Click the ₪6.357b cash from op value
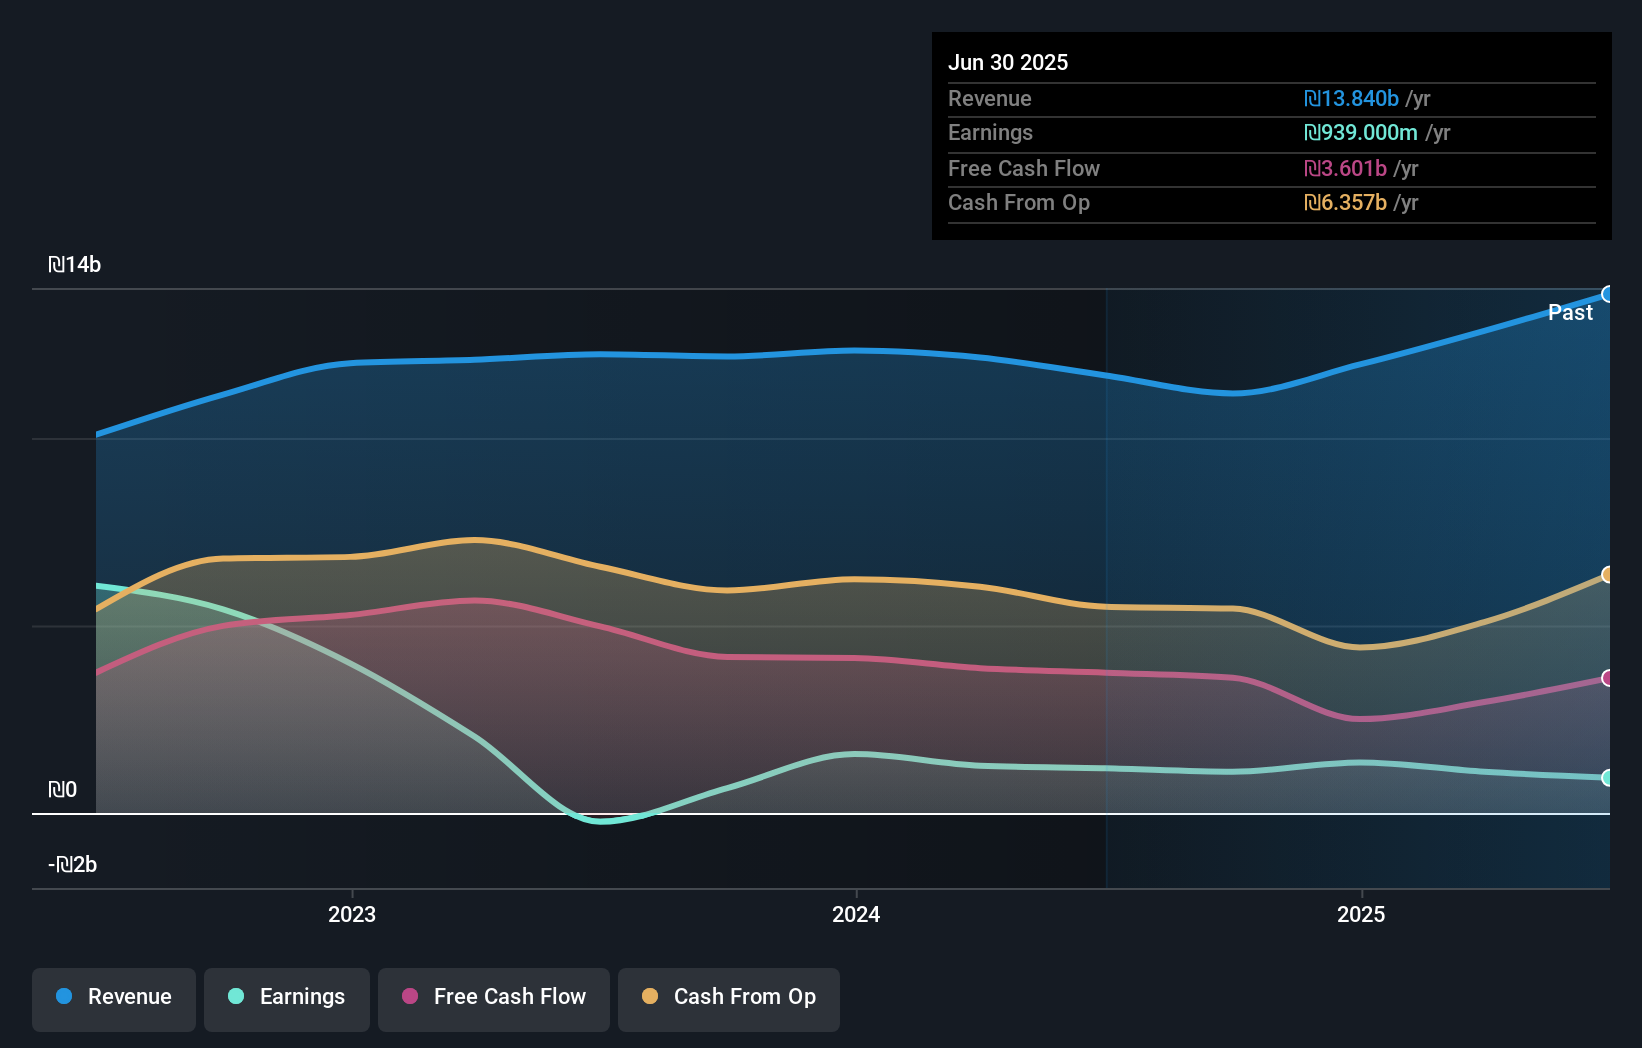Image resolution: width=1642 pixels, height=1048 pixels. [1345, 203]
